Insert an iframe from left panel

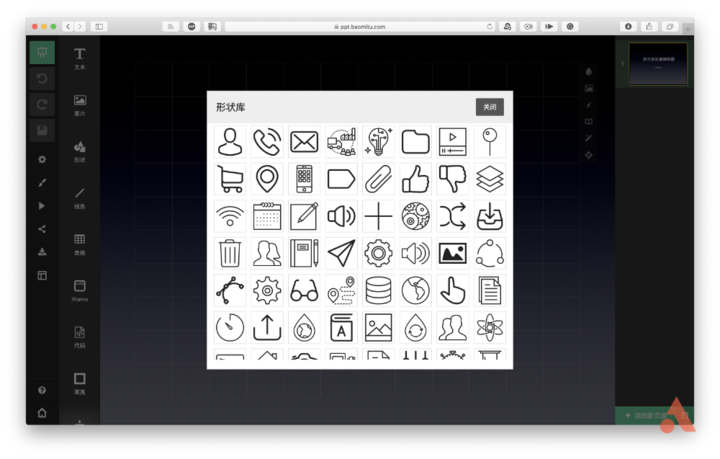(x=79, y=291)
